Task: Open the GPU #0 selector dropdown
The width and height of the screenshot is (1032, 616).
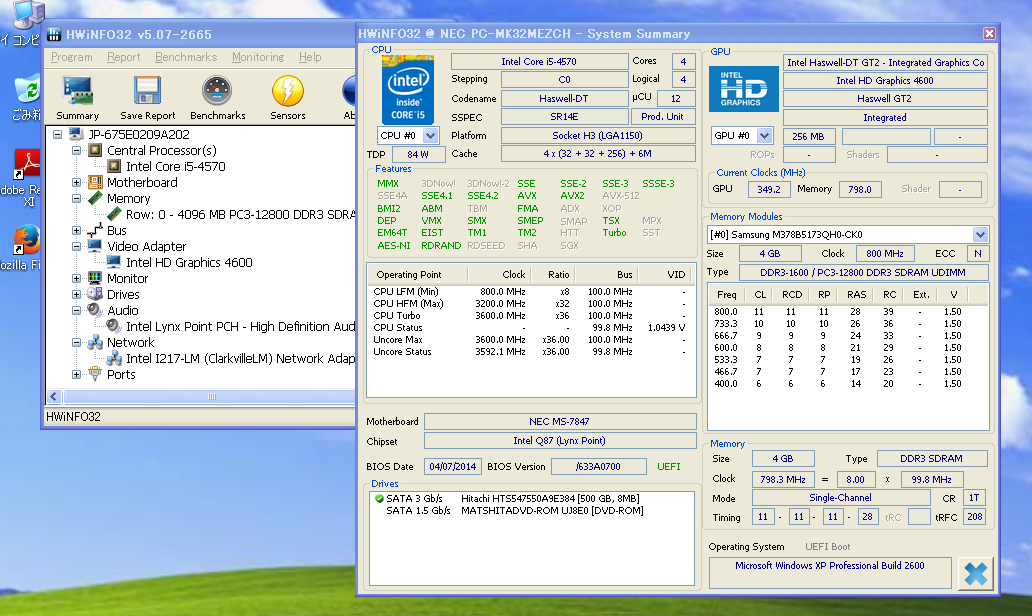Action: (x=764, y=135)
